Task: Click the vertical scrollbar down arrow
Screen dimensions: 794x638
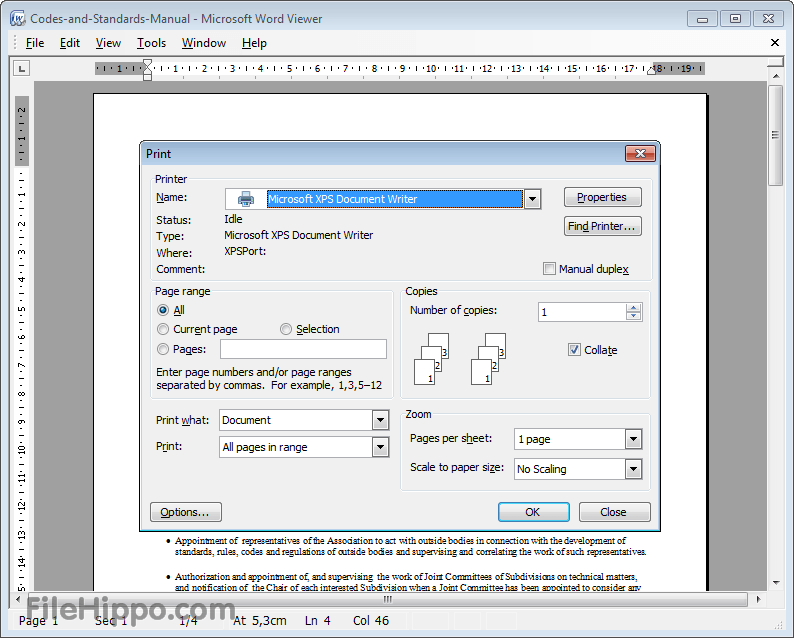Action: pos(776,583)
